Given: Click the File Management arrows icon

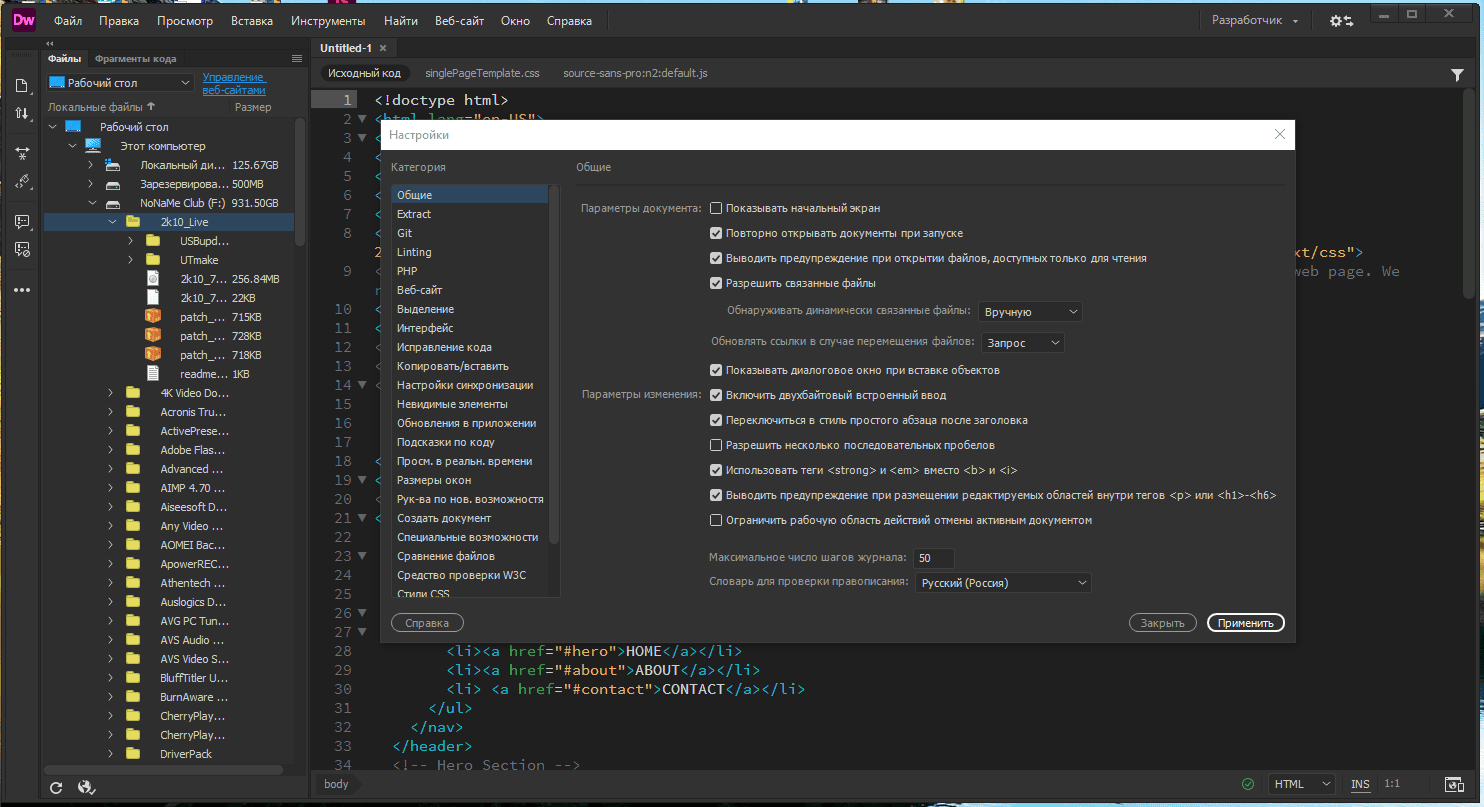Looking at the screenshot, I should click(22, 114).
